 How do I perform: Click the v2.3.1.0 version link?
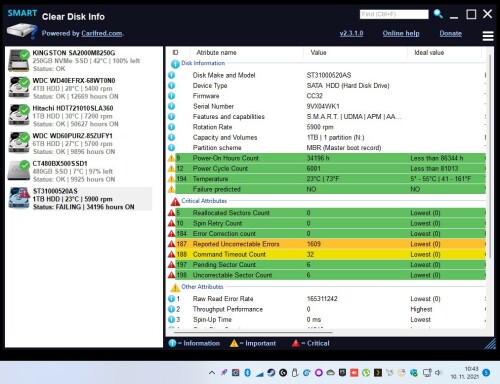point(351,33)
